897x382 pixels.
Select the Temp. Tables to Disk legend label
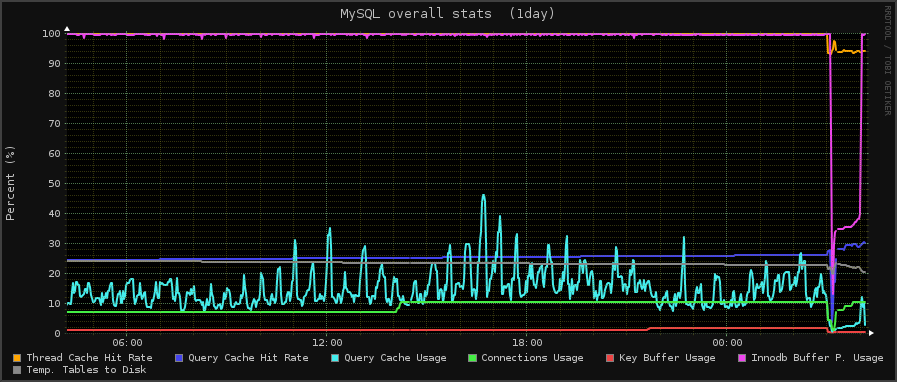point(86,370)
